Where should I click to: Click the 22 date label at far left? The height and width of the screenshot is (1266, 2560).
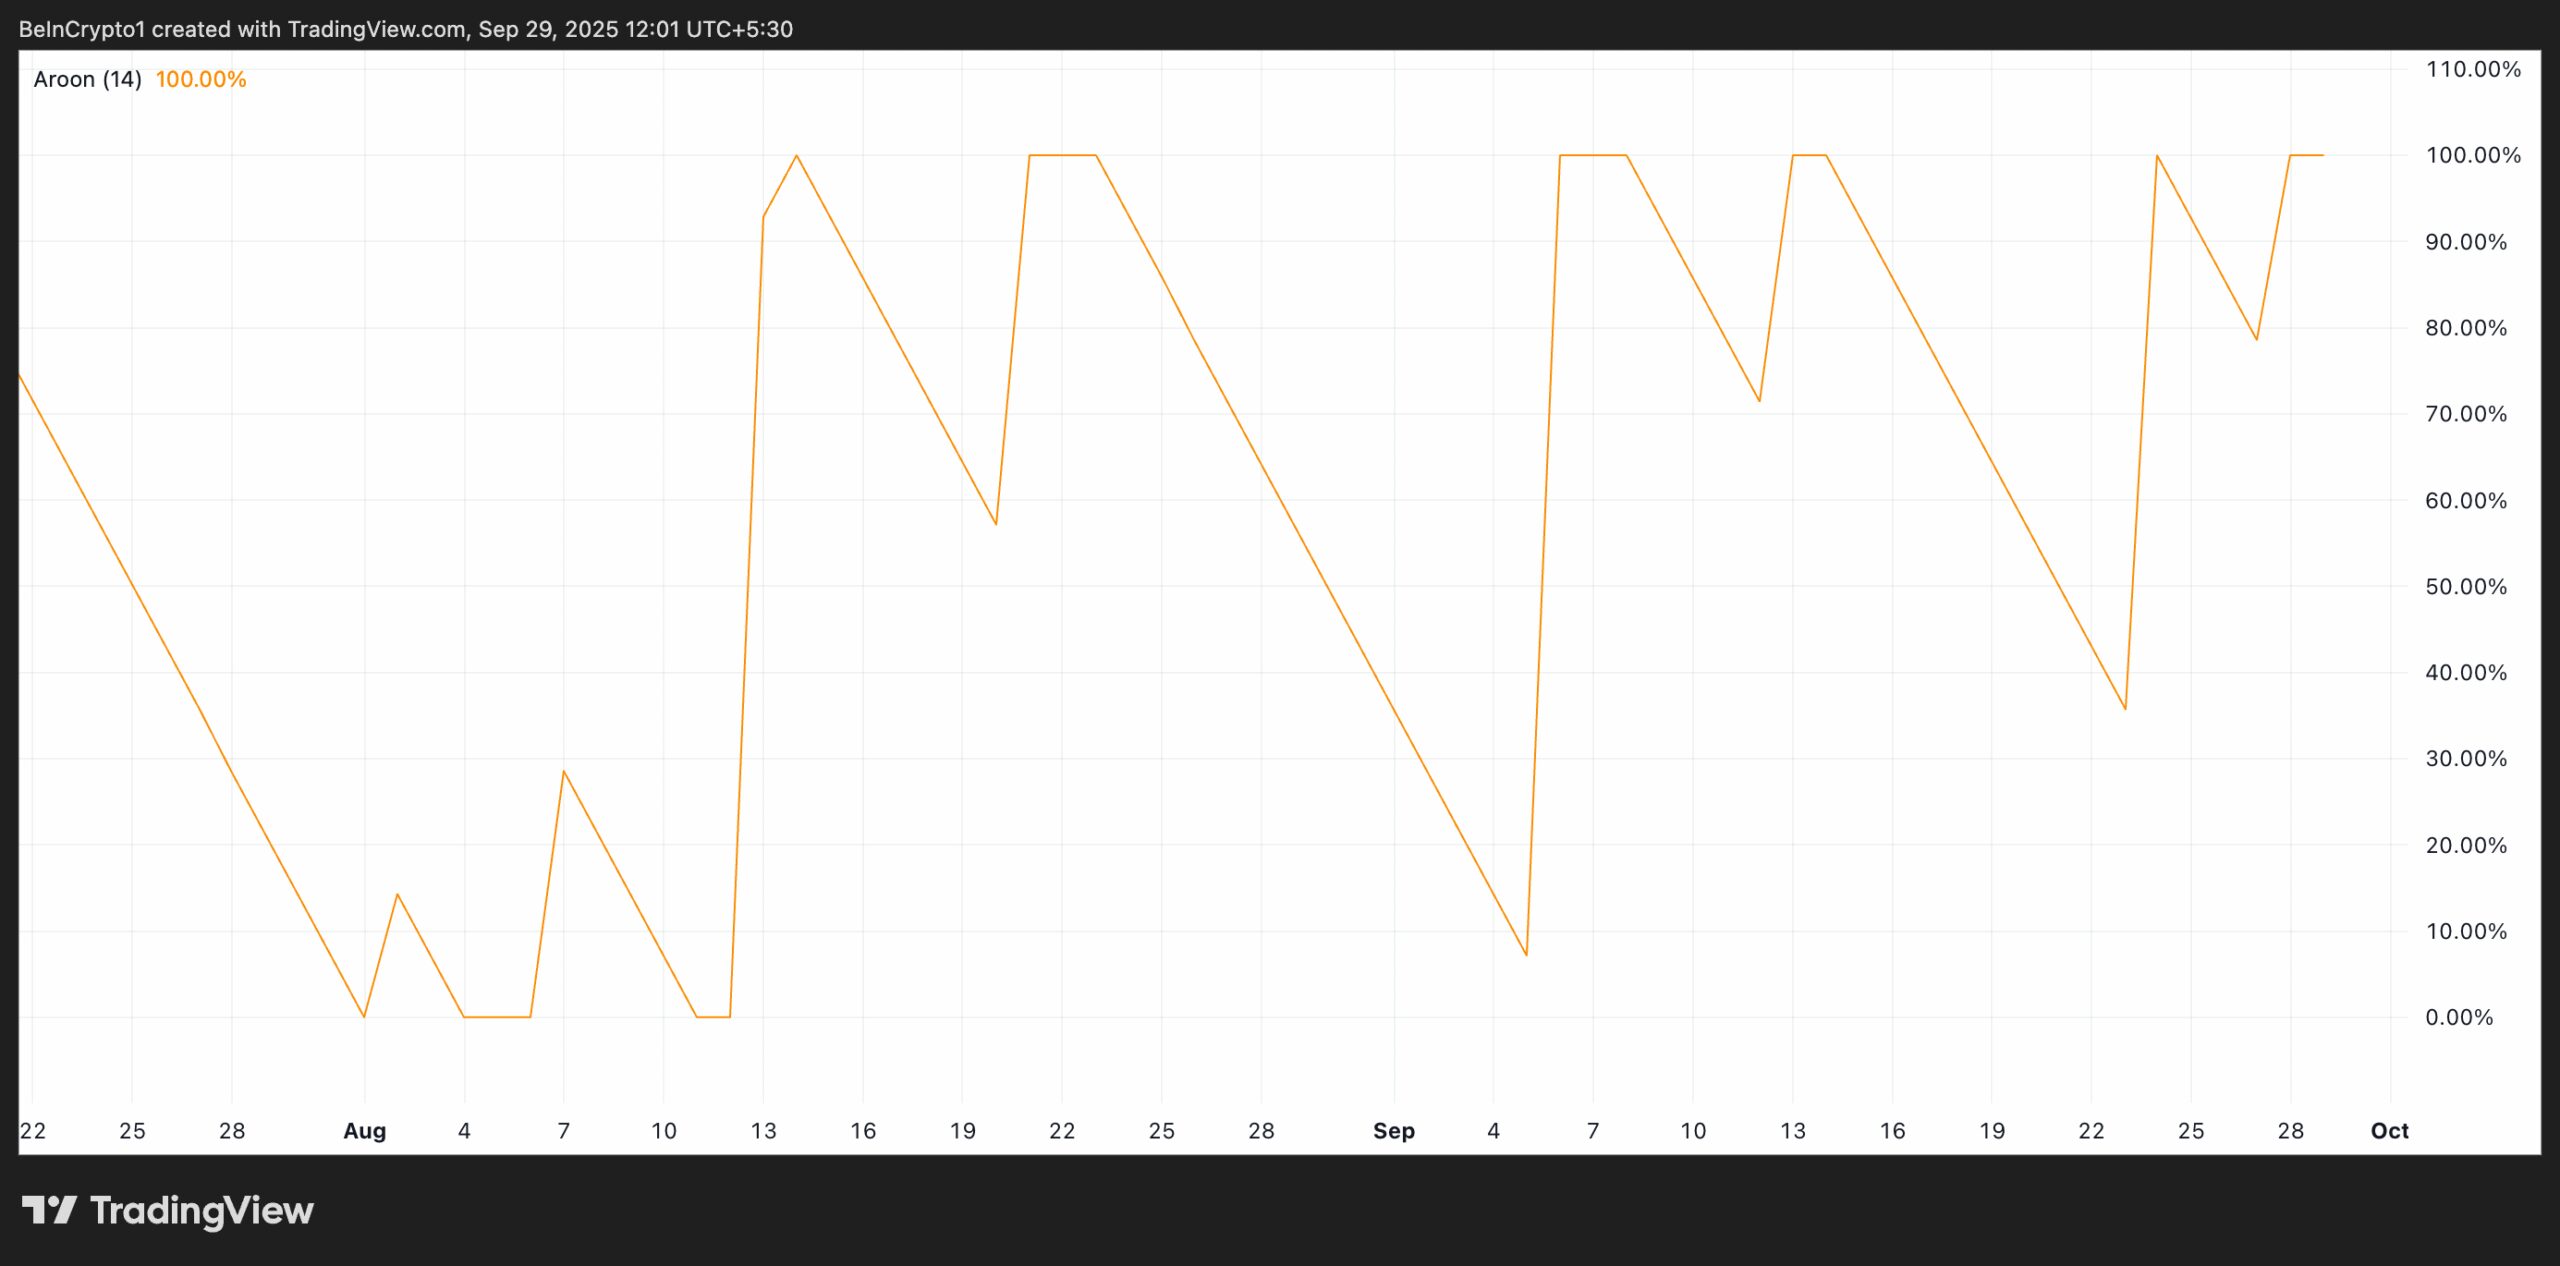pos(33,1131)
